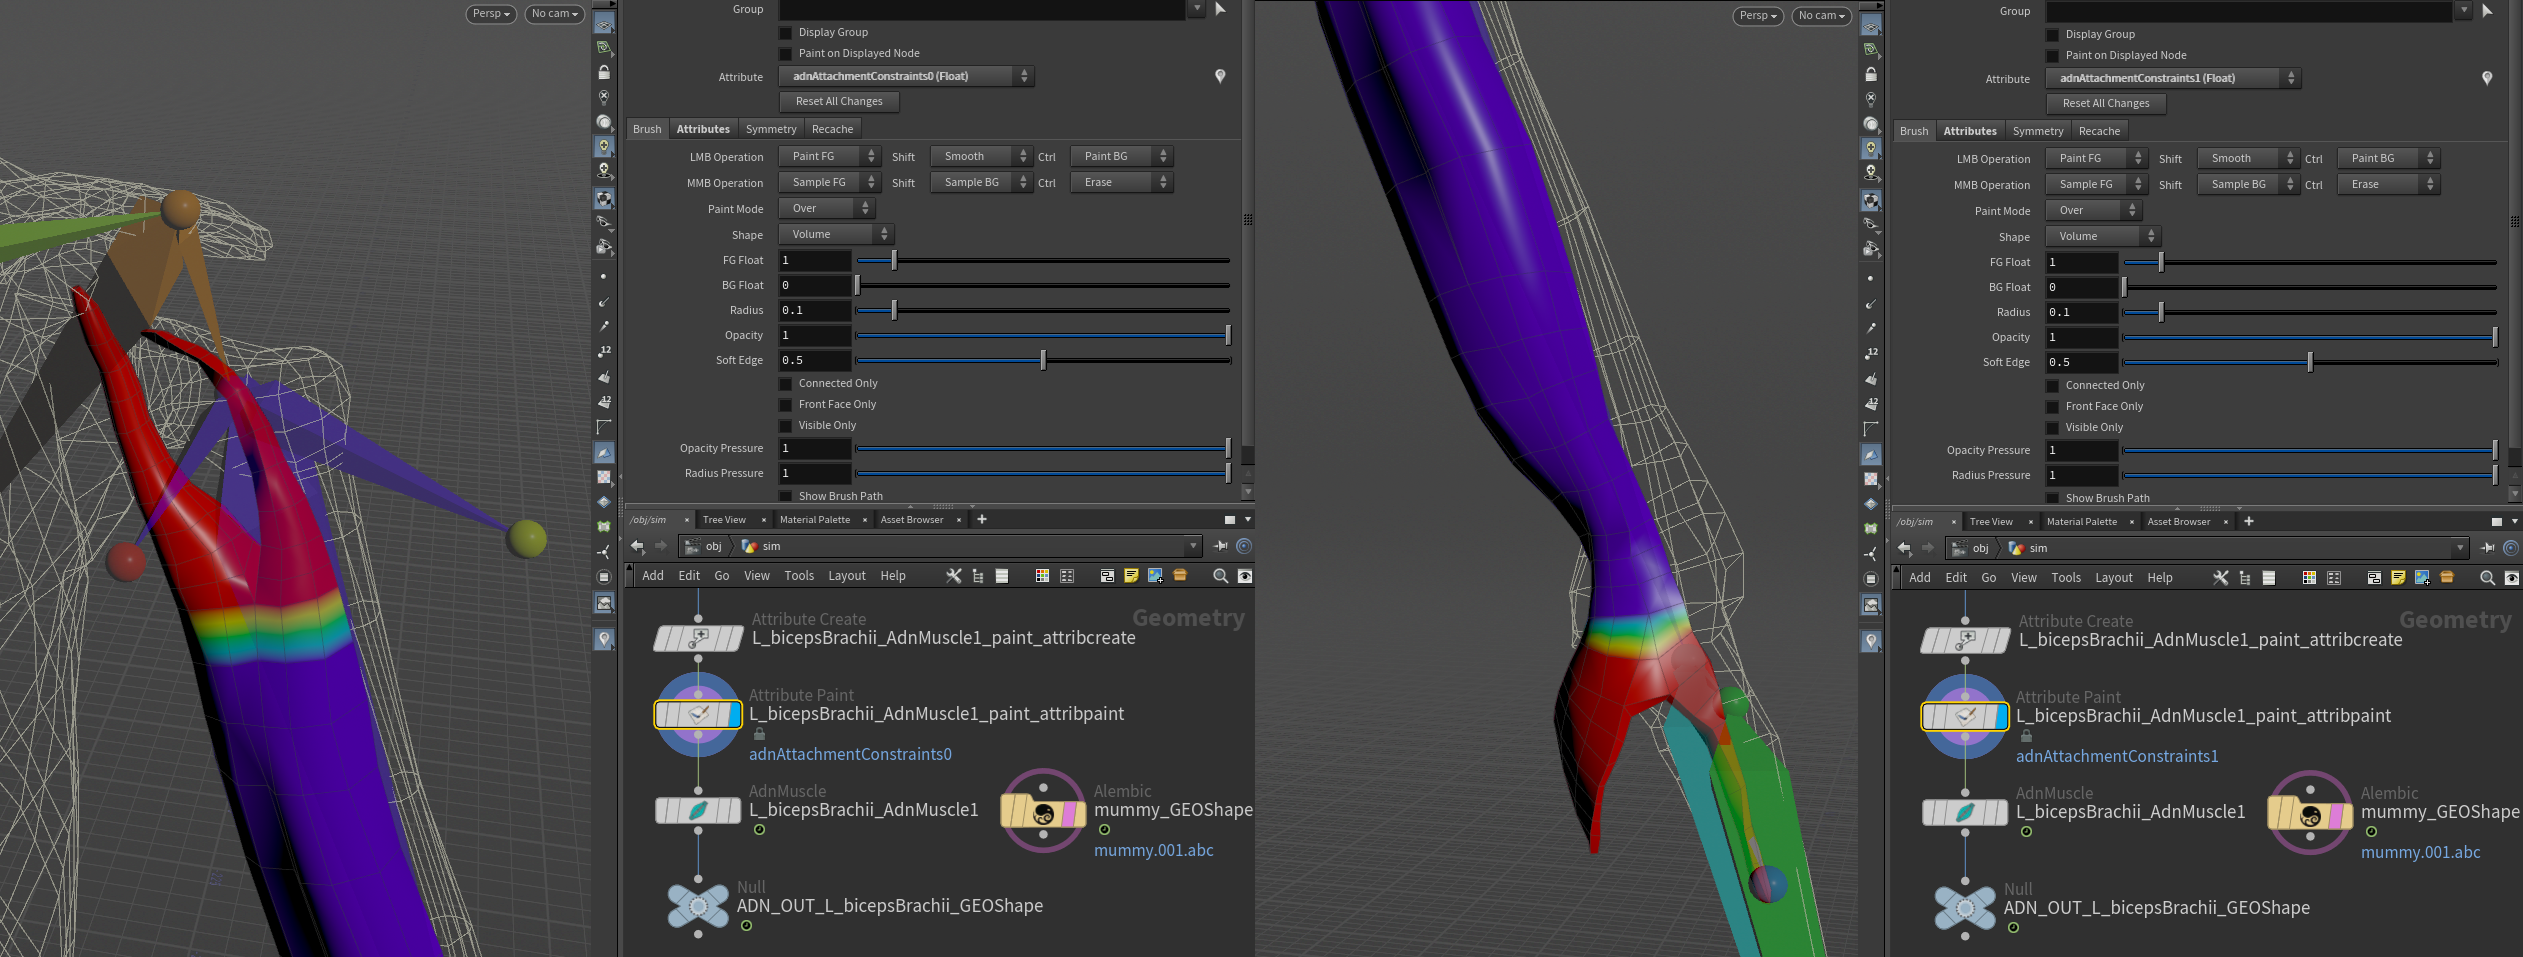Click the FG Float input field
This screenshot has width=2523, height=957.
click(x=815, y=260)
